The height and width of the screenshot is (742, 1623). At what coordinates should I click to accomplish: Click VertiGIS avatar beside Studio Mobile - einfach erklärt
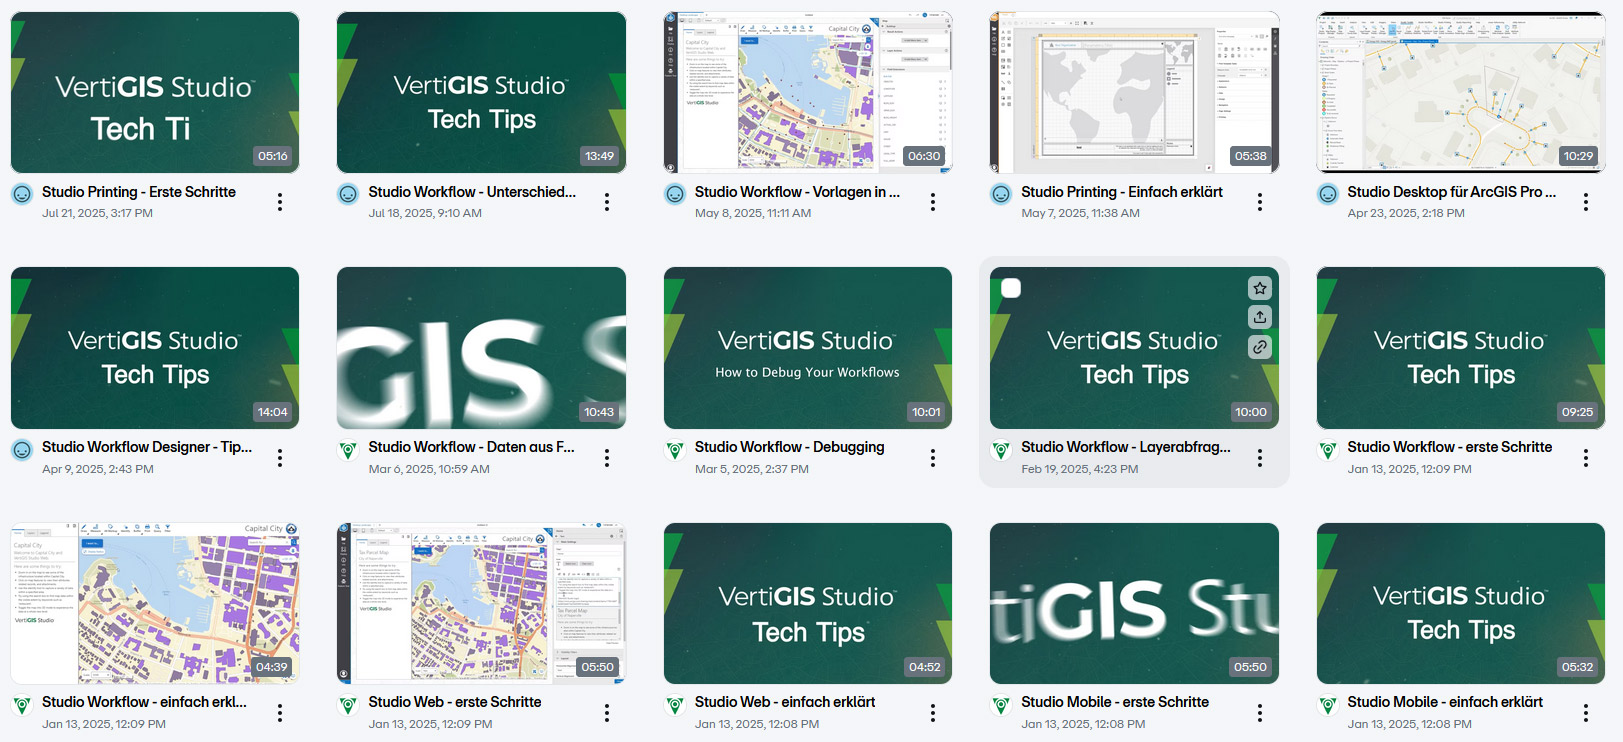(1328, 705)
